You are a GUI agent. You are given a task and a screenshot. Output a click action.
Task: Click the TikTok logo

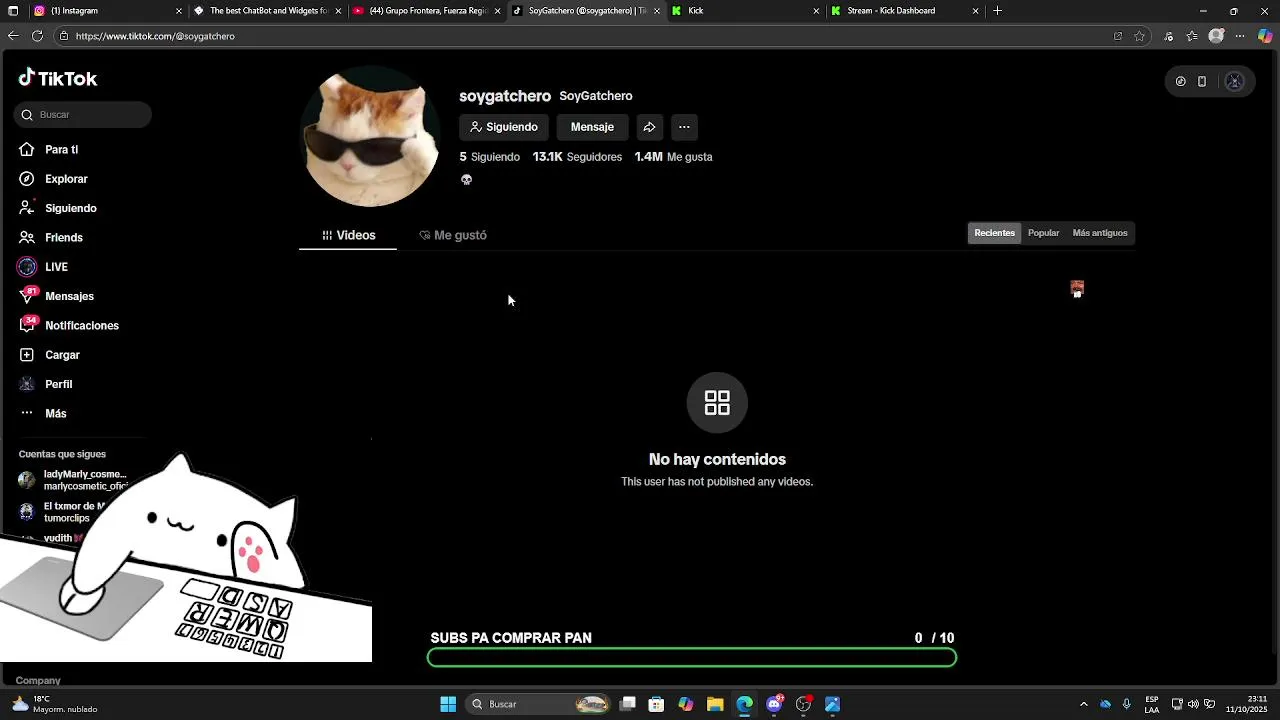click(x=58, y=79)
